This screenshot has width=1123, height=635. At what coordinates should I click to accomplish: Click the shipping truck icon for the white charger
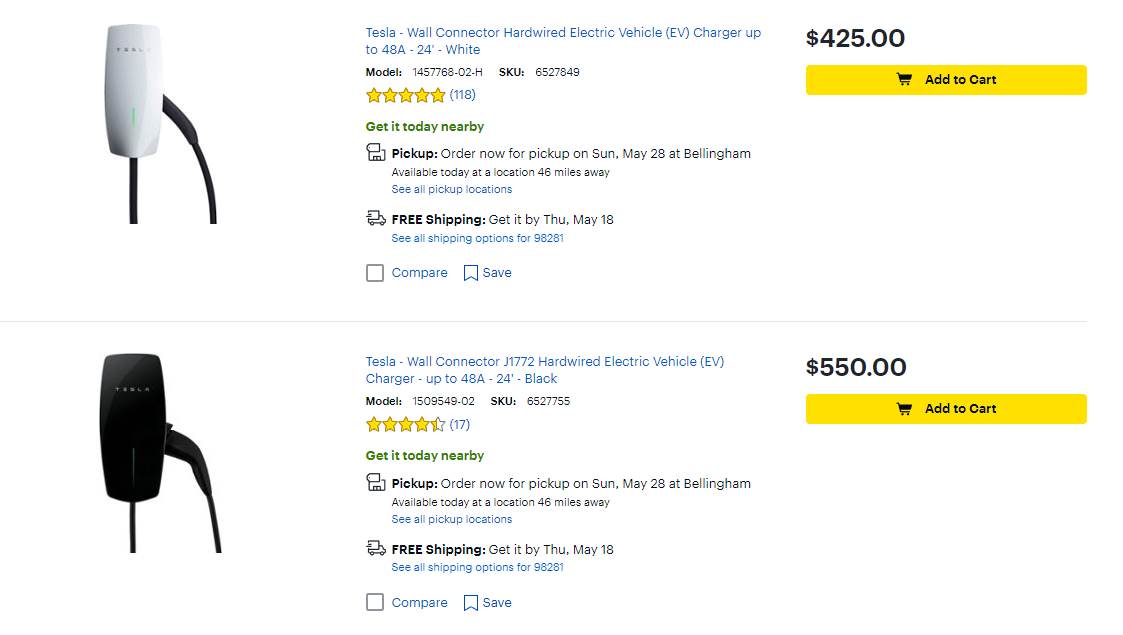[376, 217]
